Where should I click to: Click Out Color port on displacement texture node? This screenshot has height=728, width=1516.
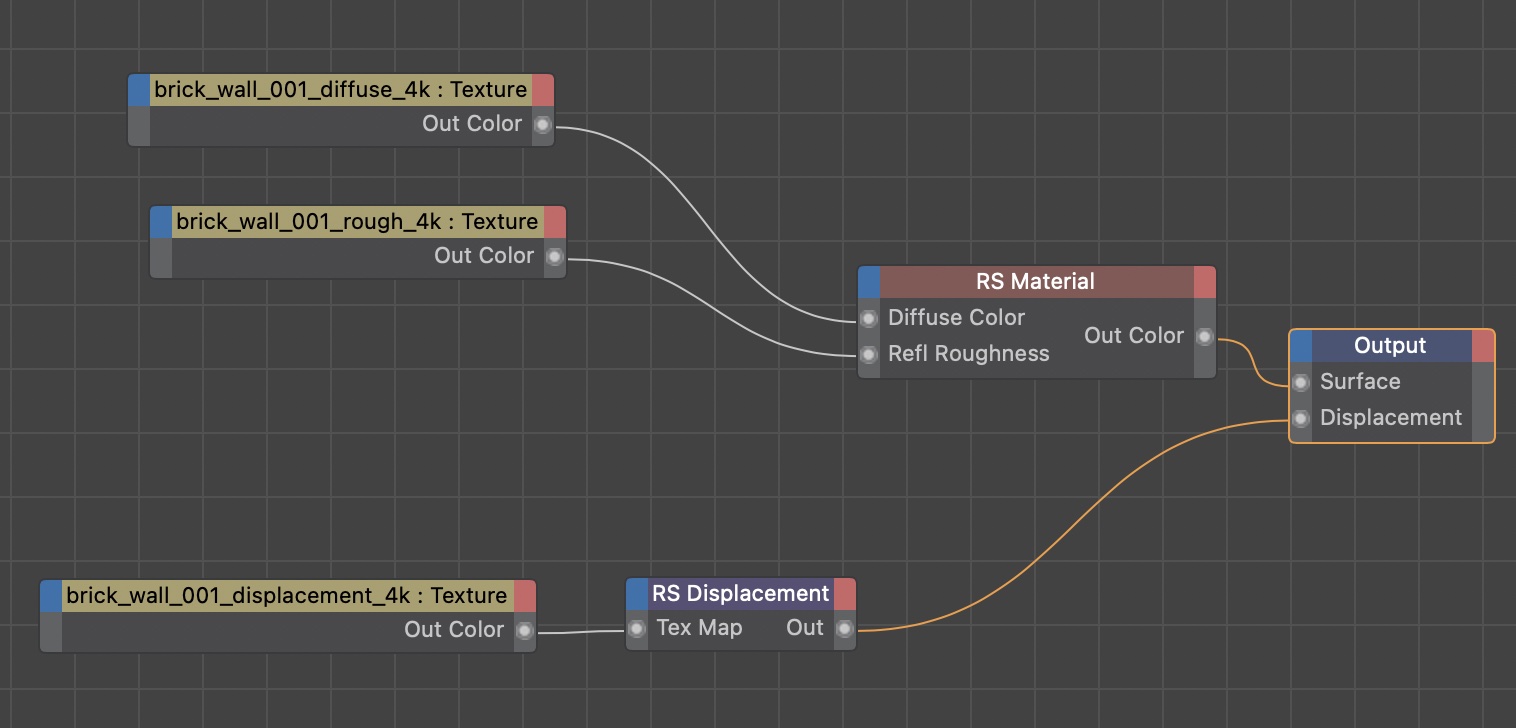[x=524, y=631]
